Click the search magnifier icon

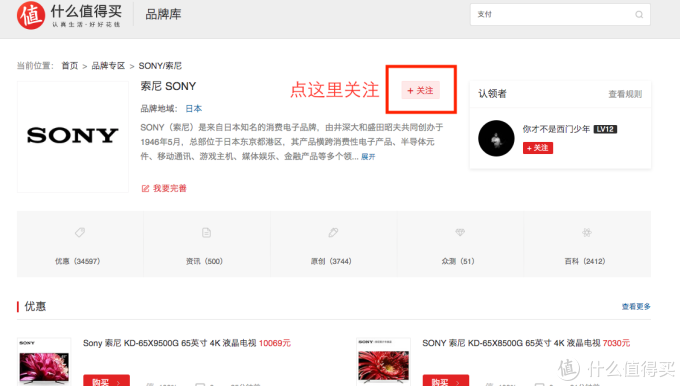pyautogui.click(x=639, y=15)
